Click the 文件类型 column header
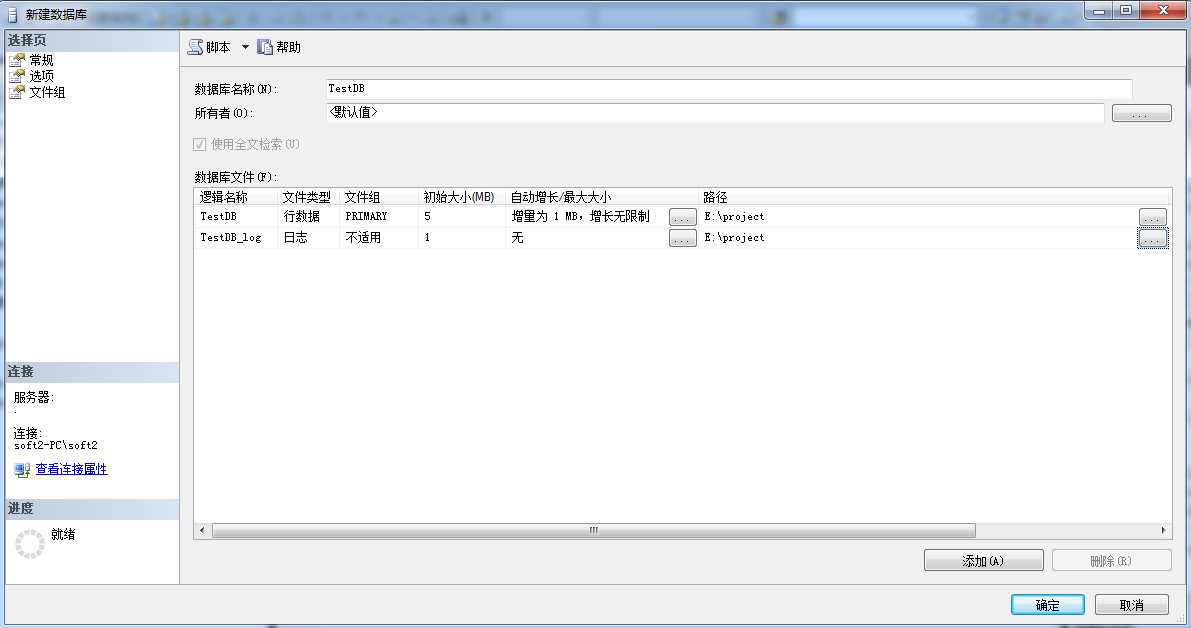 pyautogui.click(x=308, y=197)
